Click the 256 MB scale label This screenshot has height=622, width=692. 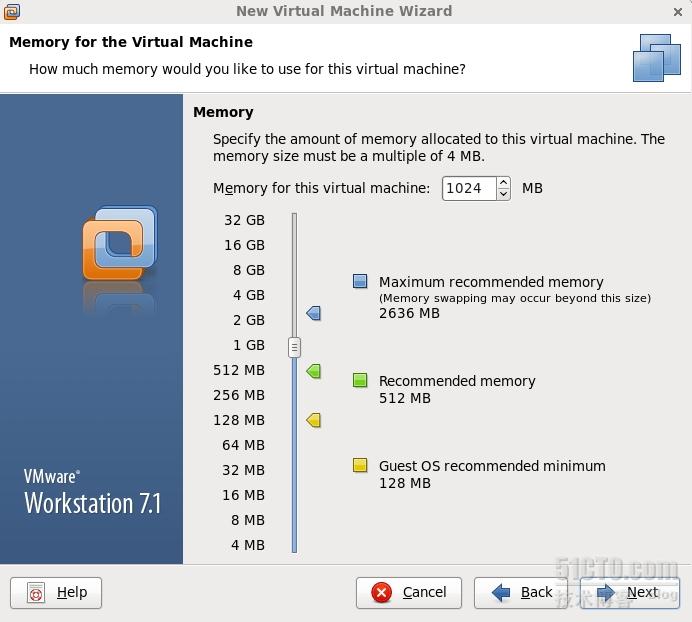(239, 395)
